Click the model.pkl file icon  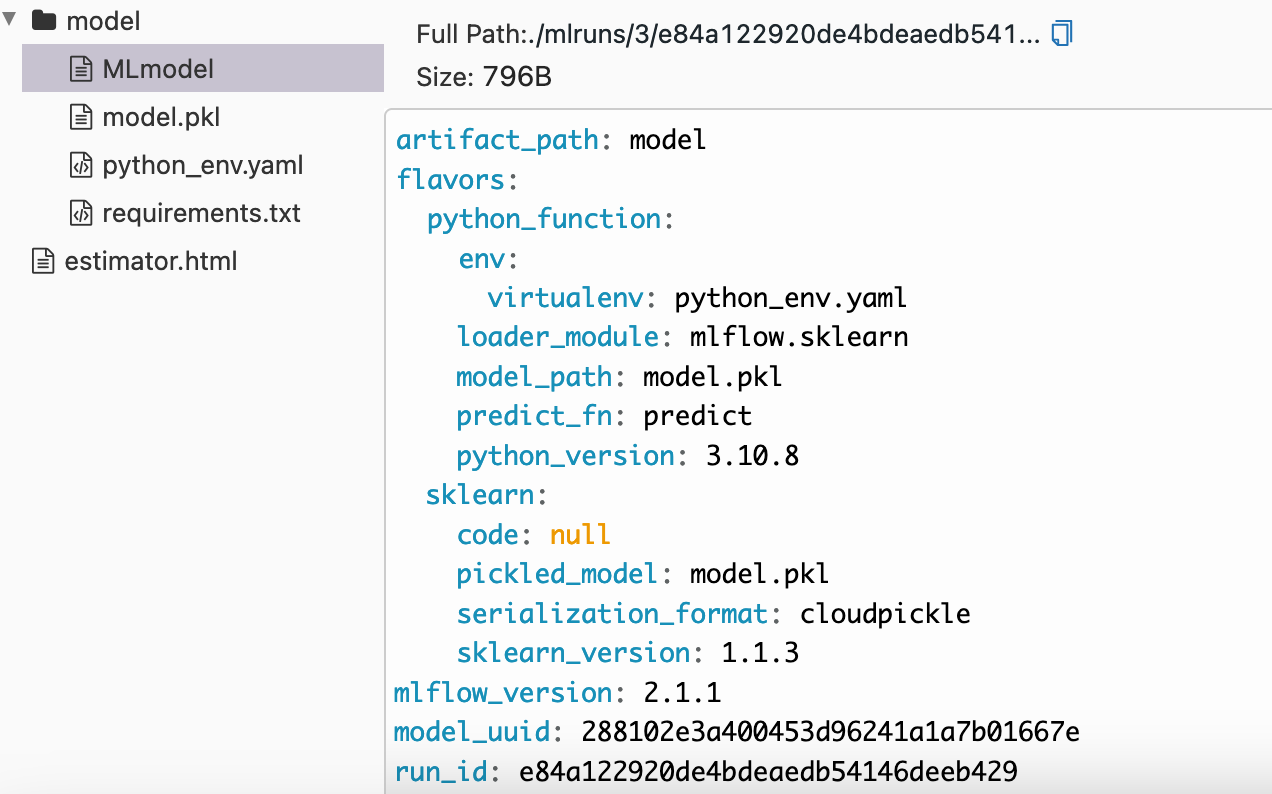(x=80, y=117)
